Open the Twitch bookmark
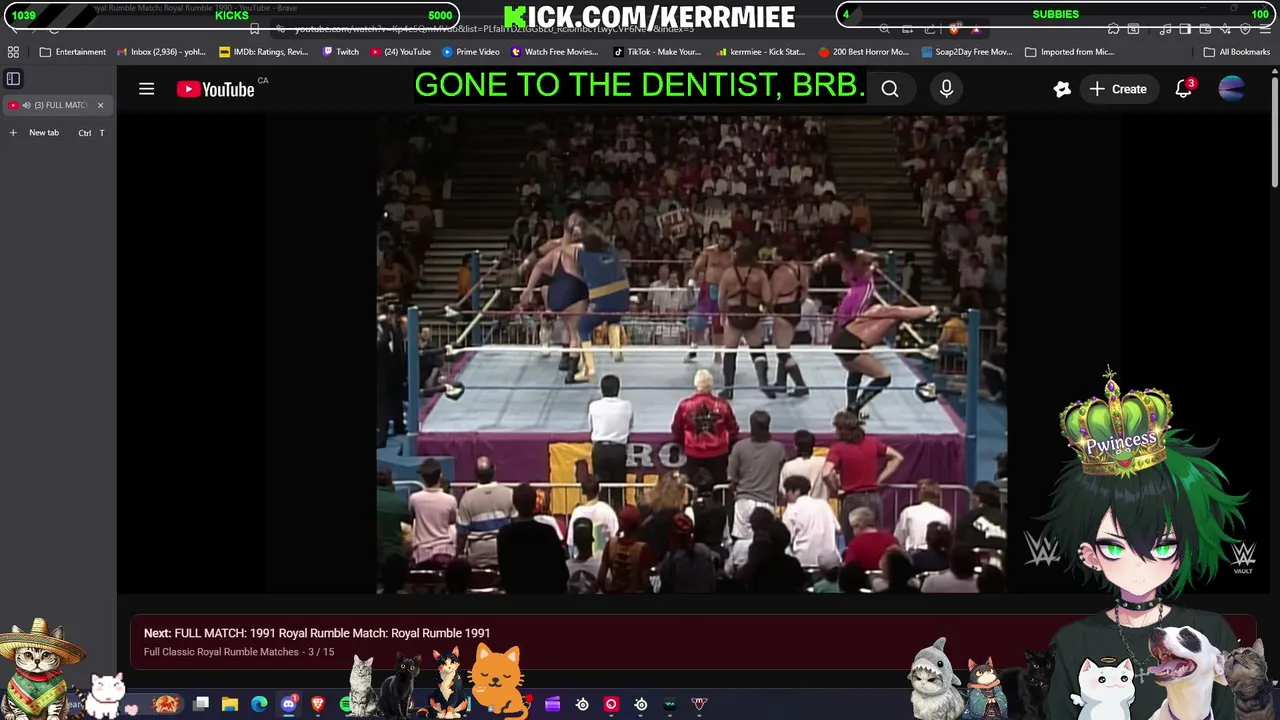1280x720 pixels. point(340,52)
